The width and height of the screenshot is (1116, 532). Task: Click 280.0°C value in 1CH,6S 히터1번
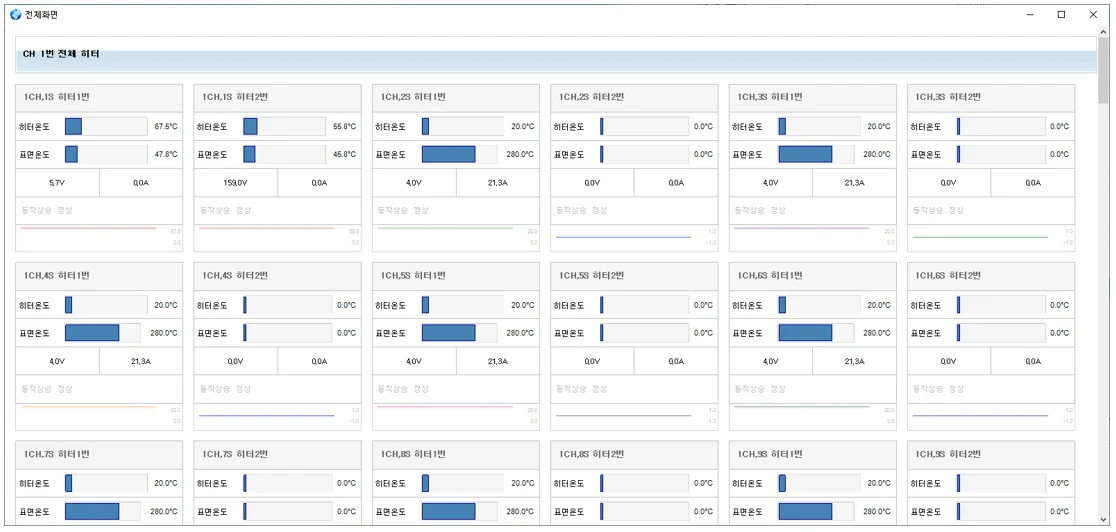click(877, 333)
